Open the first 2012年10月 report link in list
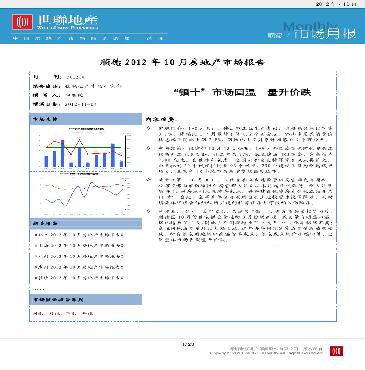The image size is (365, 370). 79,235
